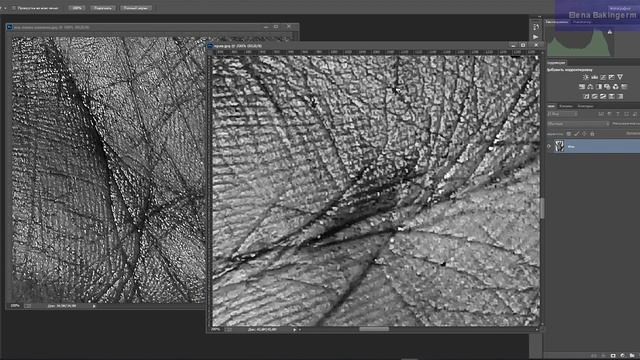Add an Exposure adjustment layer
The width and height of the screenshot is (640, 360).
[611, 77]
